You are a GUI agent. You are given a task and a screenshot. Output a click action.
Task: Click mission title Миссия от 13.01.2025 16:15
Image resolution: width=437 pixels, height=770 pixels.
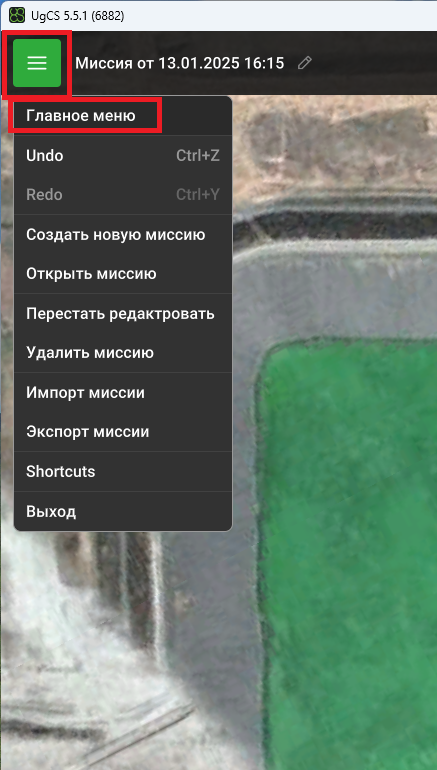point(180,63)
